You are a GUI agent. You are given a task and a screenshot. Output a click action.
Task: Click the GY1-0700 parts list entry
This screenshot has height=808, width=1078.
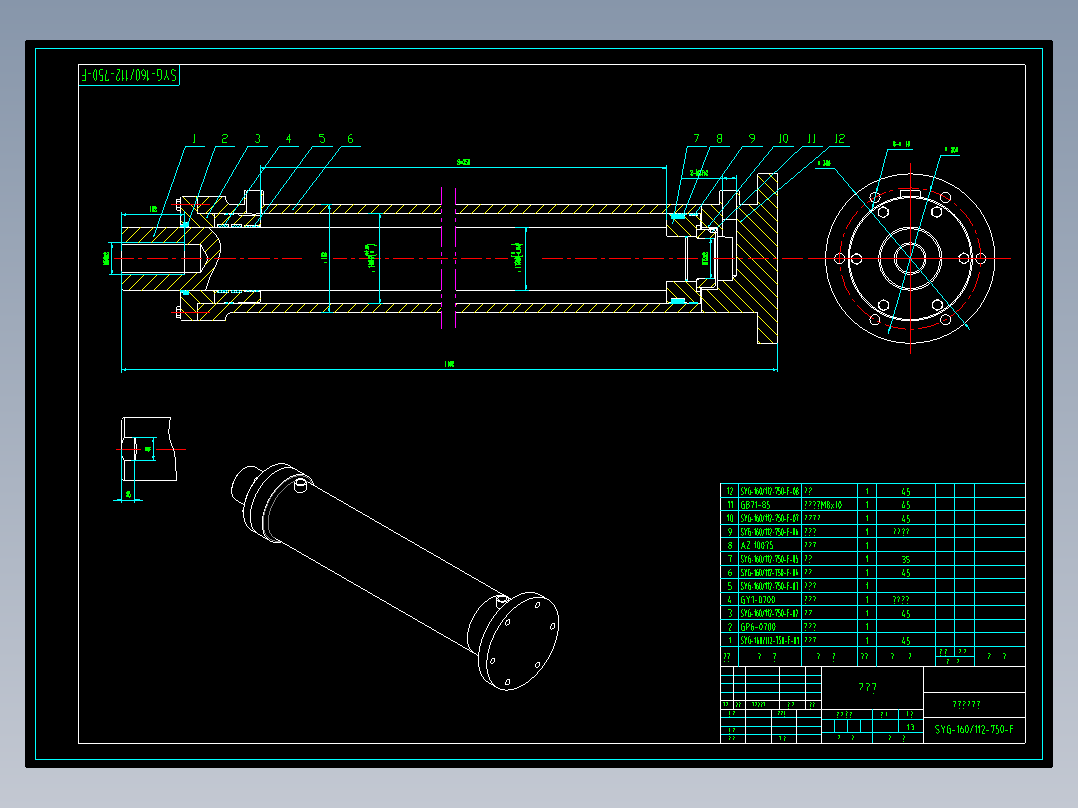[x=758, y=600]
